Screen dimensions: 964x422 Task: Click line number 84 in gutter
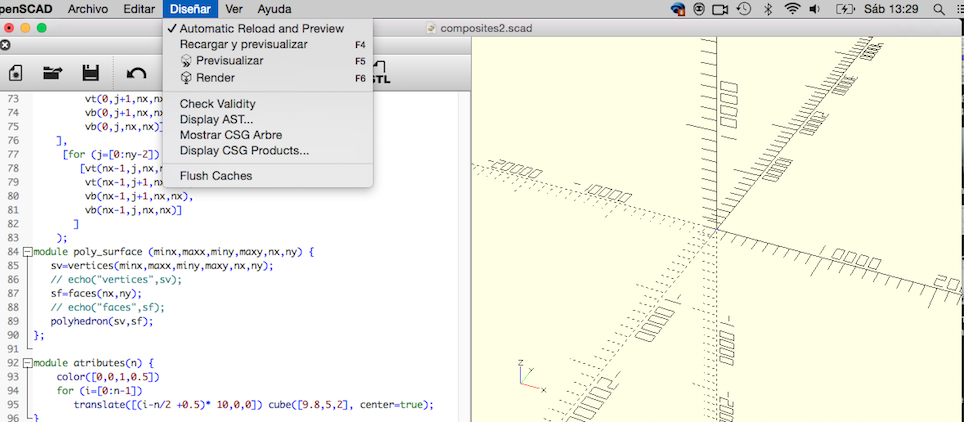(x=12, y=252)
